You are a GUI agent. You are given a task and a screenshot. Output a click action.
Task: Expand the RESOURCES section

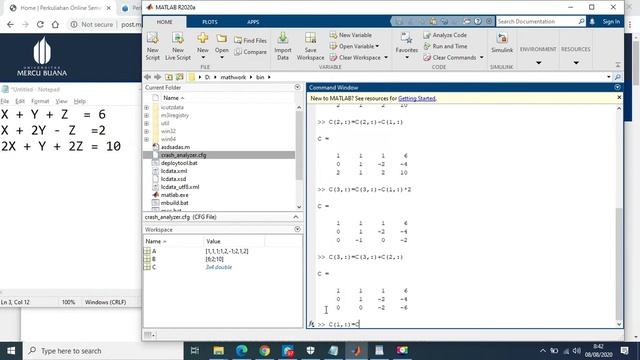[x=576, y=62]
